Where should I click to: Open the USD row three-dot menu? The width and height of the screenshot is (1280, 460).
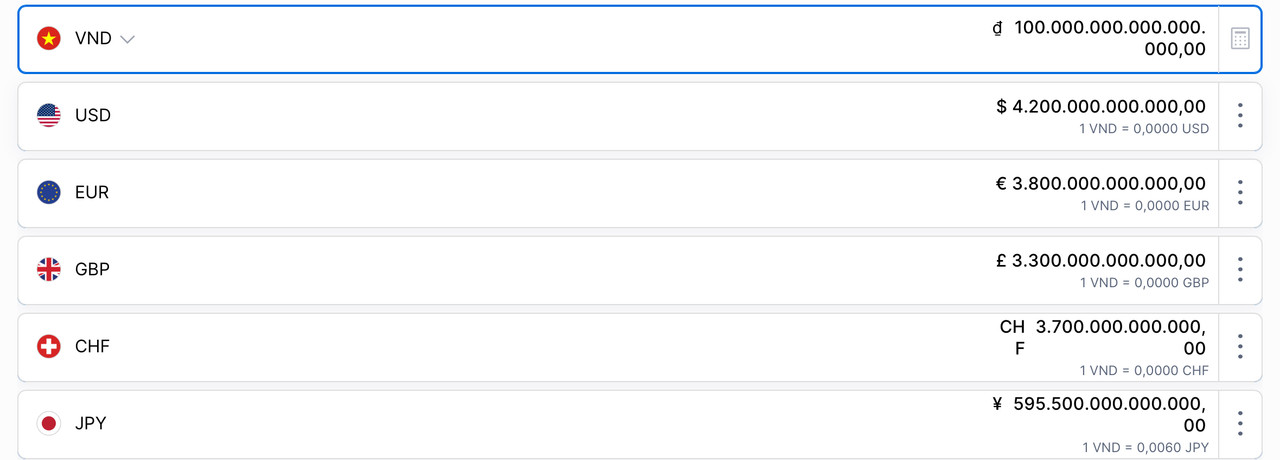pos(1240,116)
